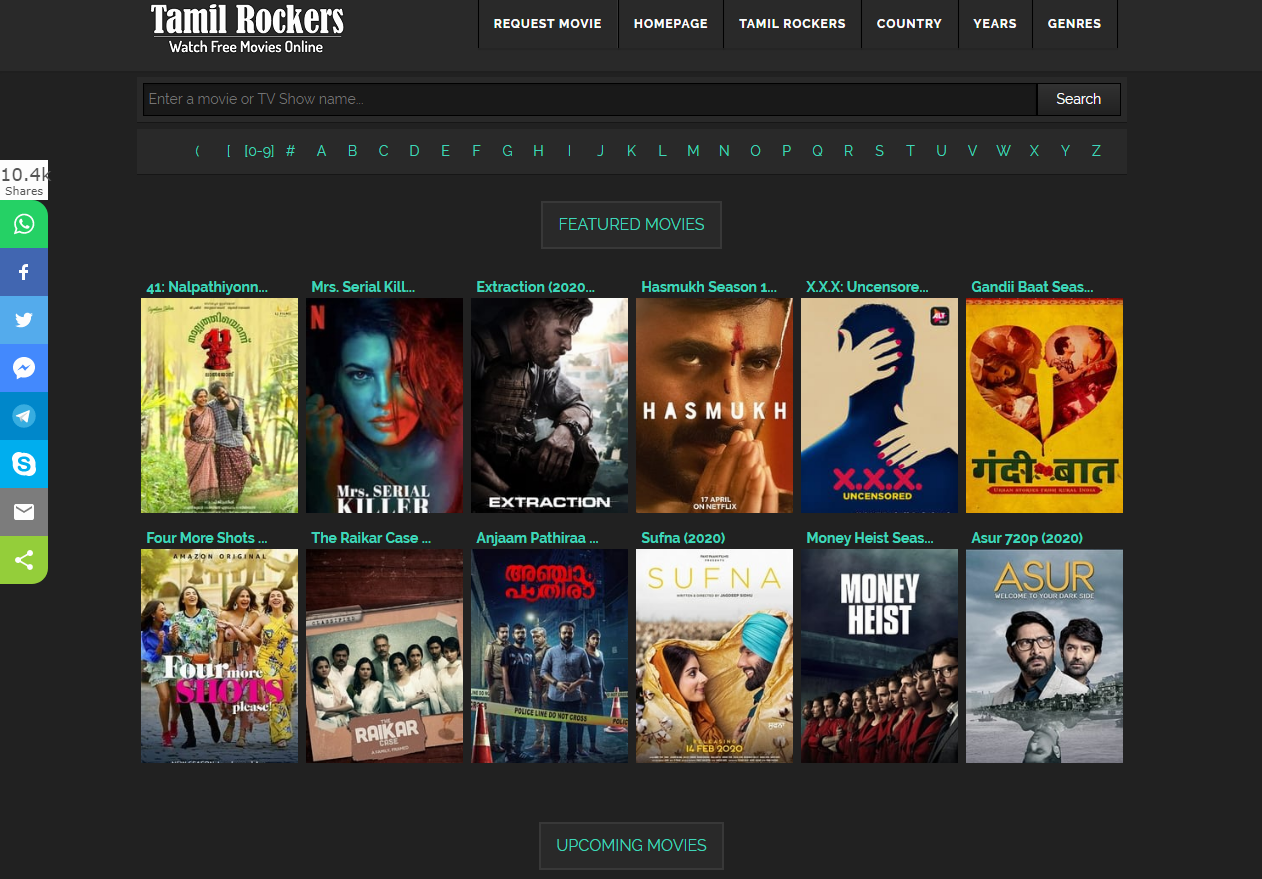Select the X.X.X. Uncensored poster
This screenshot has height=879, width=1262.
click(879, 405)
